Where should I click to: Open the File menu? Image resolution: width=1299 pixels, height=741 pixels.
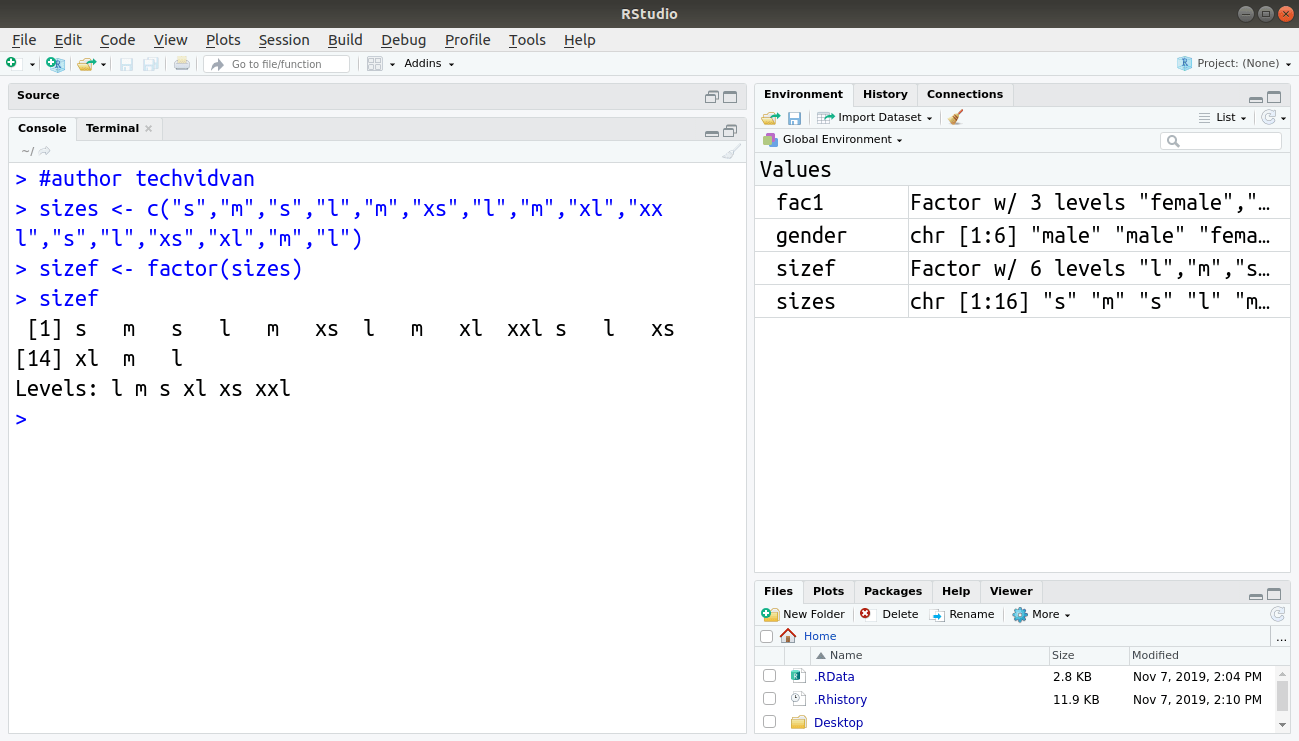(24, 40)
